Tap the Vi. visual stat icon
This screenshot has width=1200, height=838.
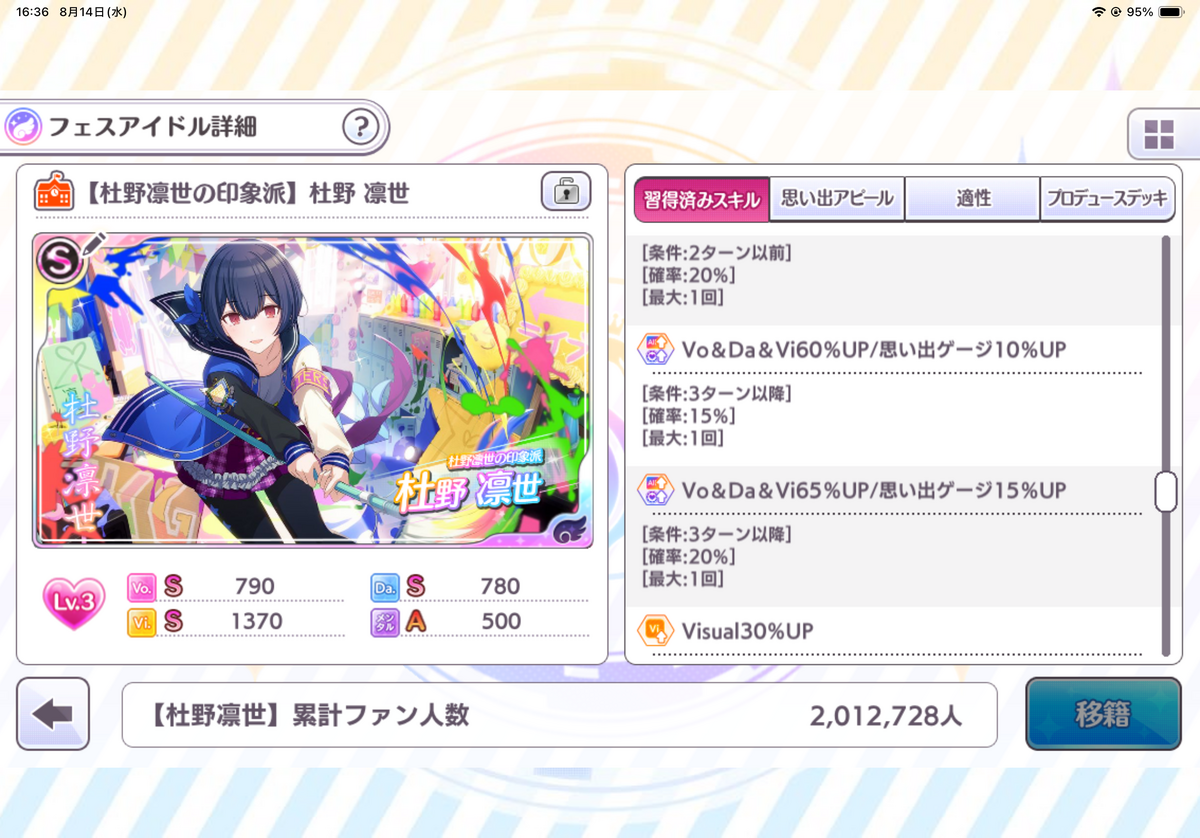[141, 621]
